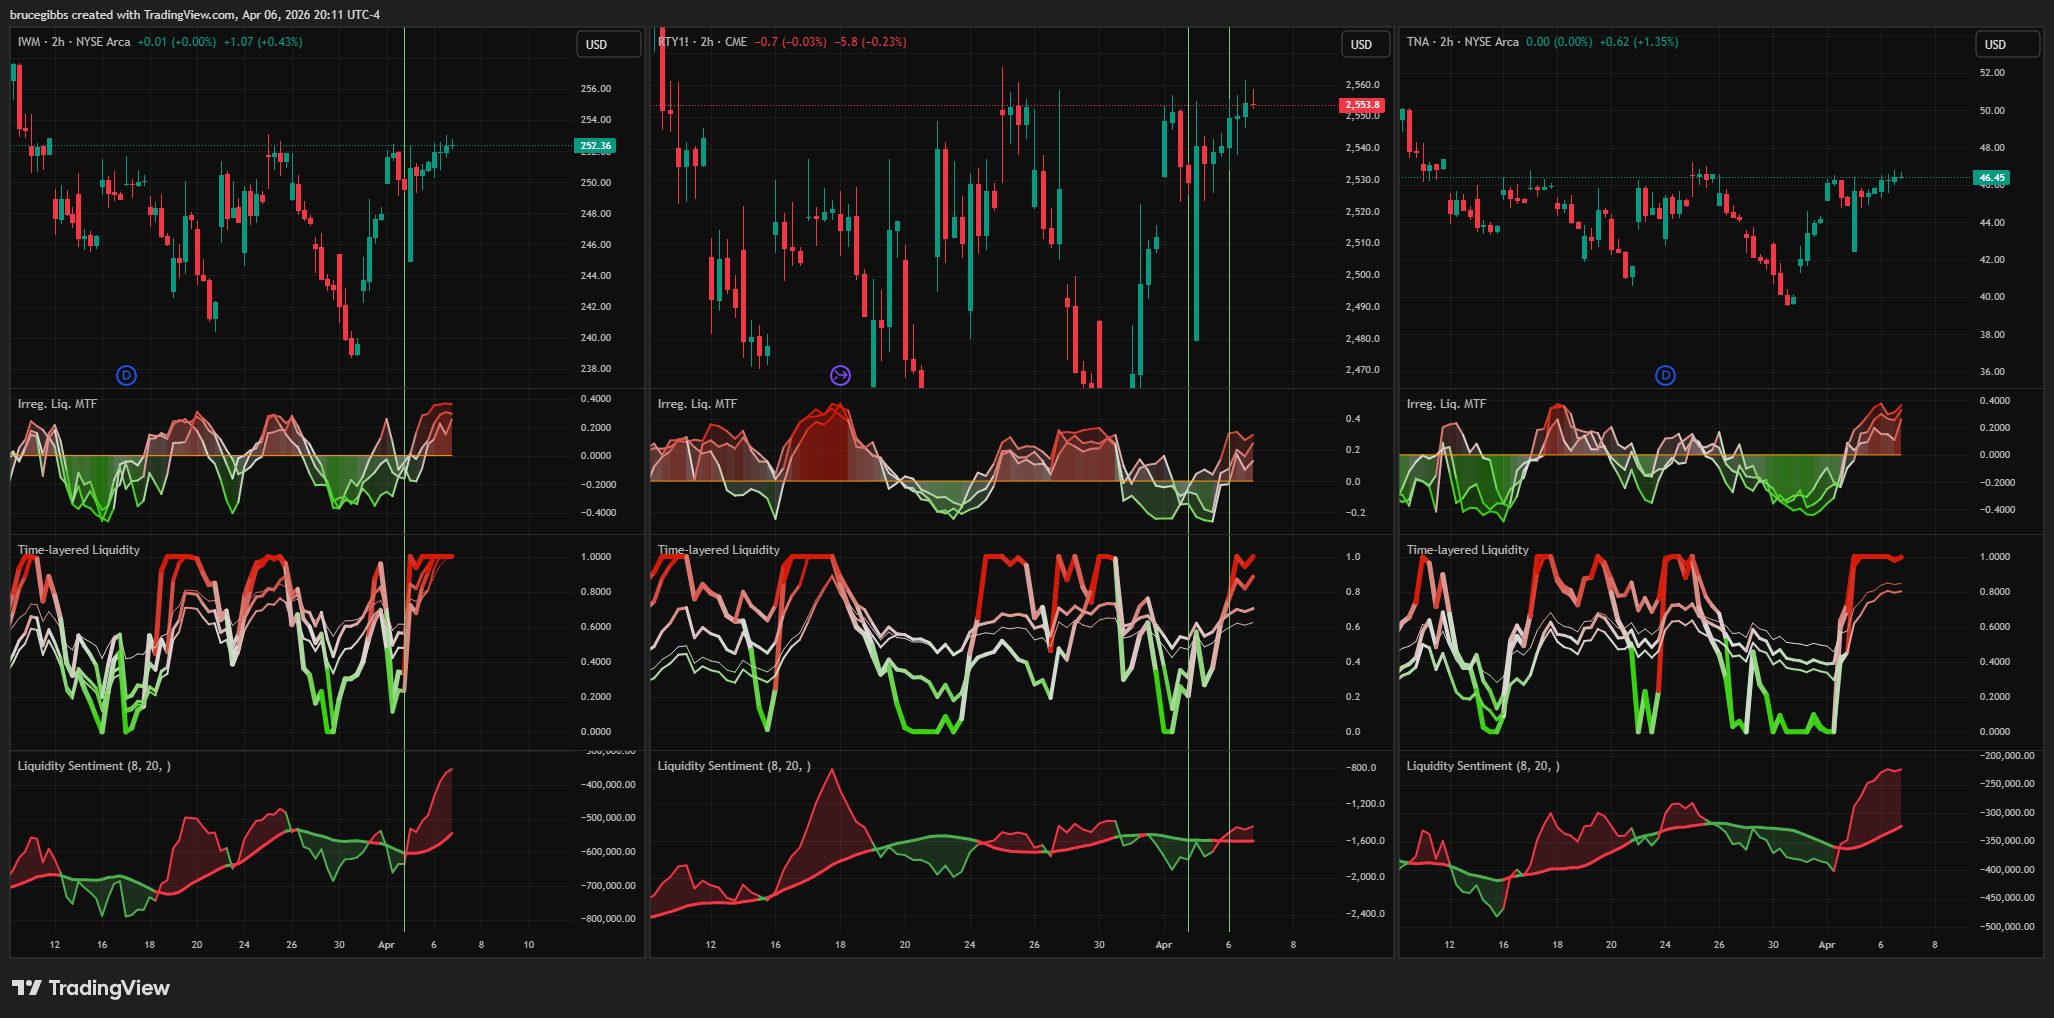Viewport: 2054px width, 1018px height.
Task: Click the brucegibbs created with TradingView.com header
Action: [195, 15]
